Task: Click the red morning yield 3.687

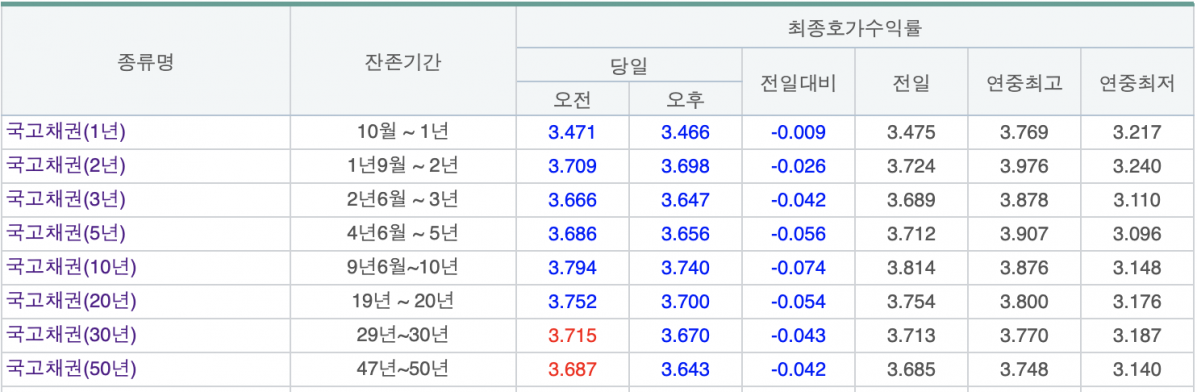Action: click(573, 370)
